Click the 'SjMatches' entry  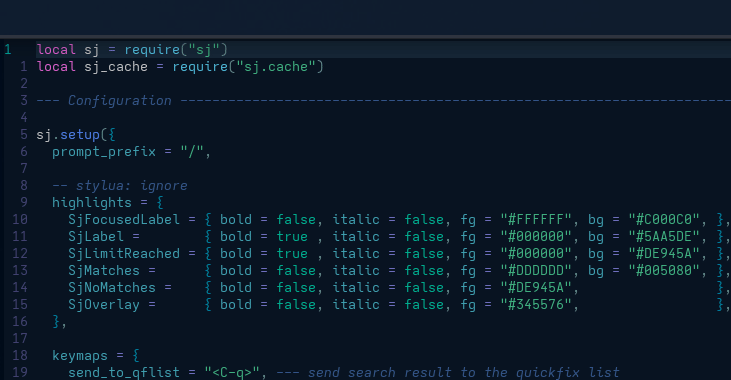click(x=103, y=270)
